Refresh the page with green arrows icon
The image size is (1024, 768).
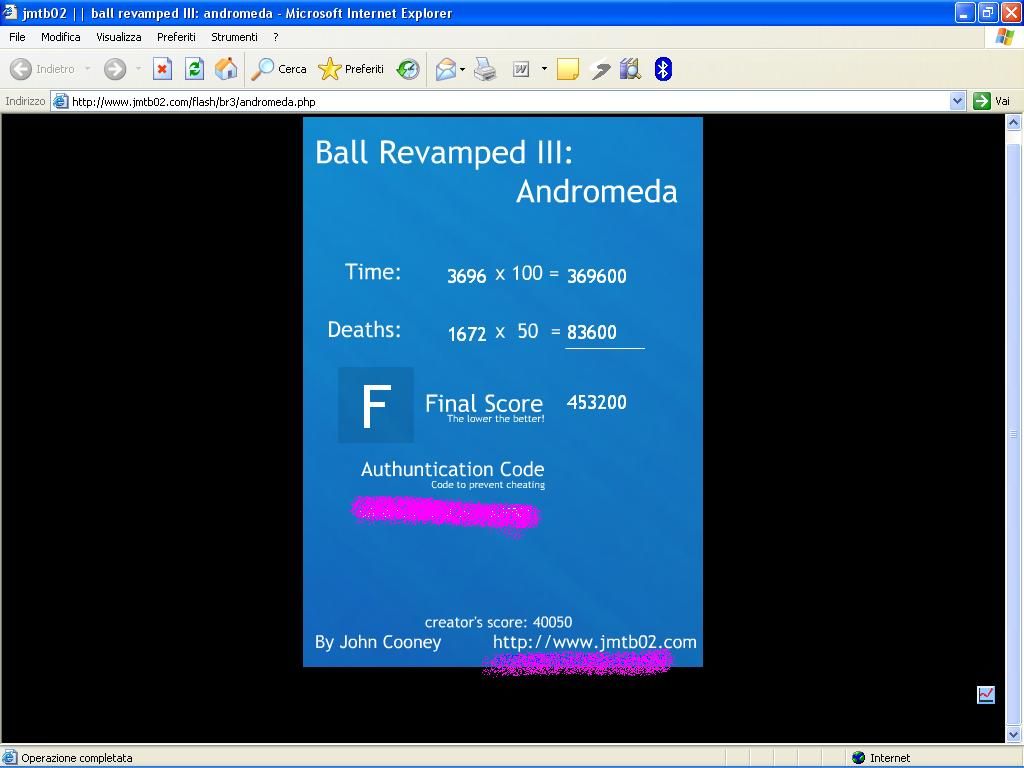click(194, 69)
